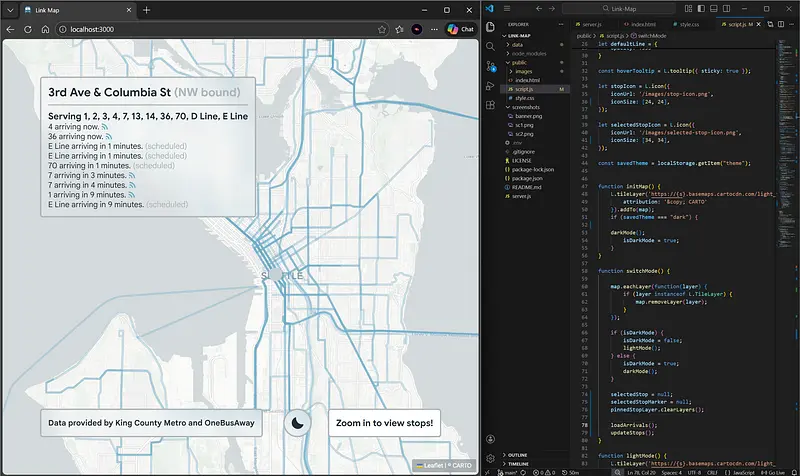800x476 pixels.
Task: Open the Run and Debug view
Action: click(x=490, y=87)
